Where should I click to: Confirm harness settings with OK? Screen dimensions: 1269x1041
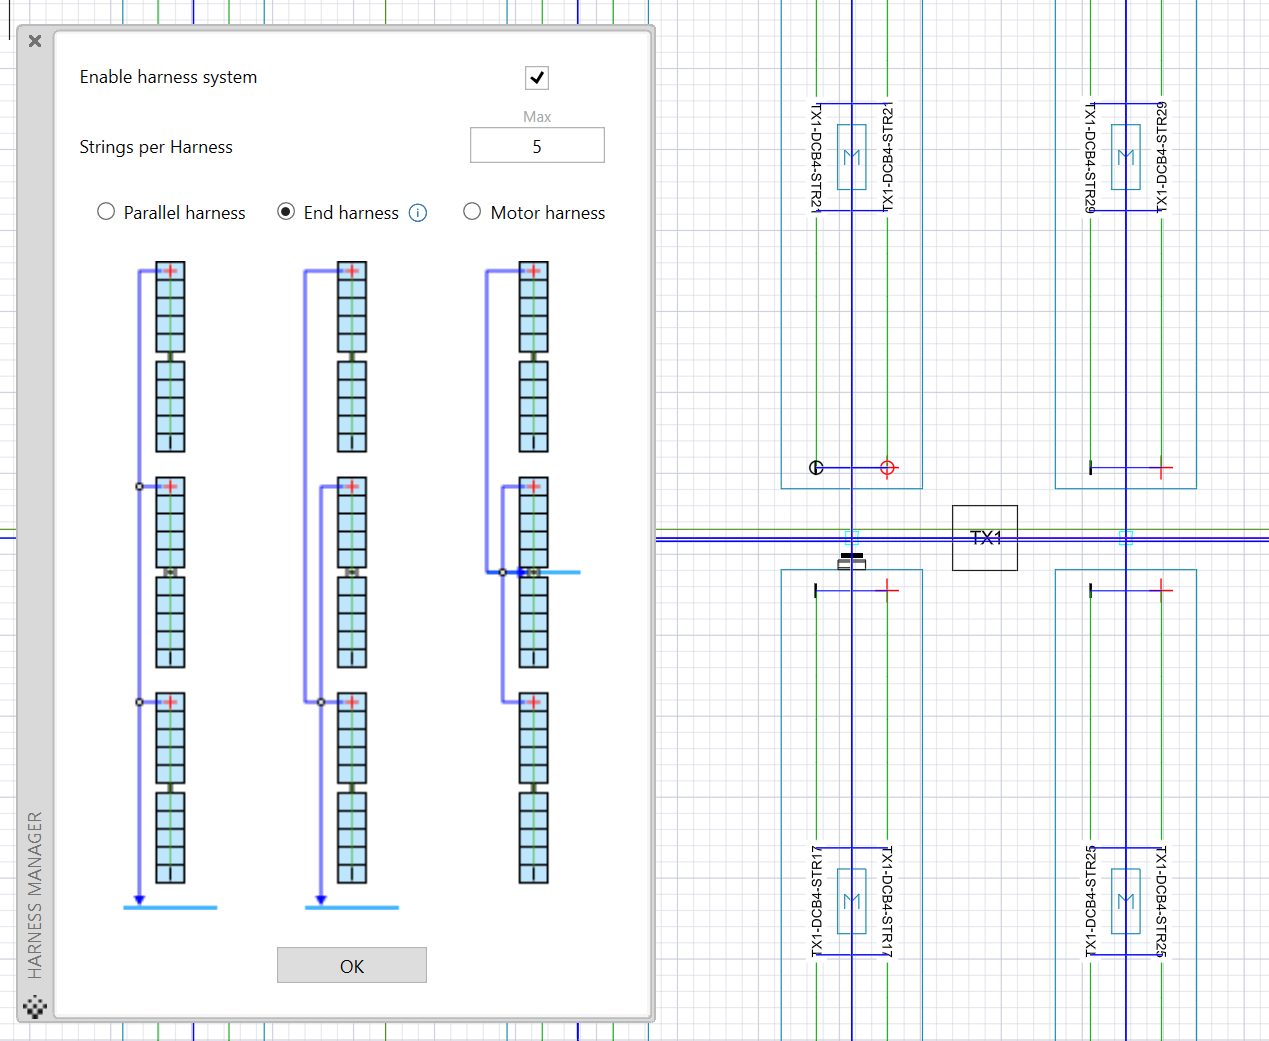coord(352,966)
